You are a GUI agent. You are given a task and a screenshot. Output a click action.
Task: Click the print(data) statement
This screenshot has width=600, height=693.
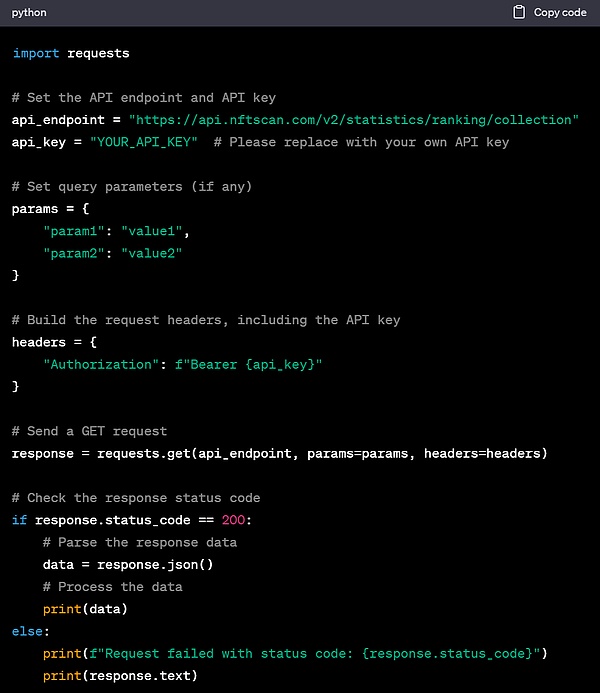[x=85, y=609]
